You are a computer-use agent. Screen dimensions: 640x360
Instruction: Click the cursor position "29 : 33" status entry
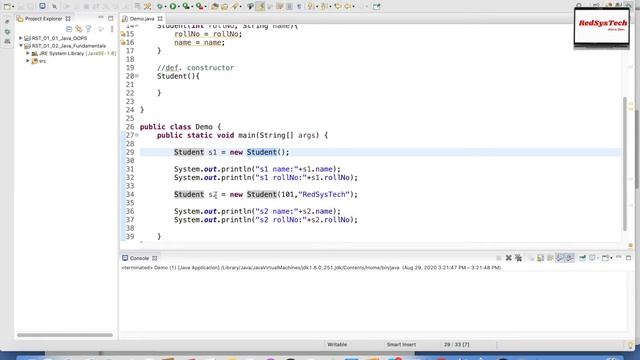457,344
